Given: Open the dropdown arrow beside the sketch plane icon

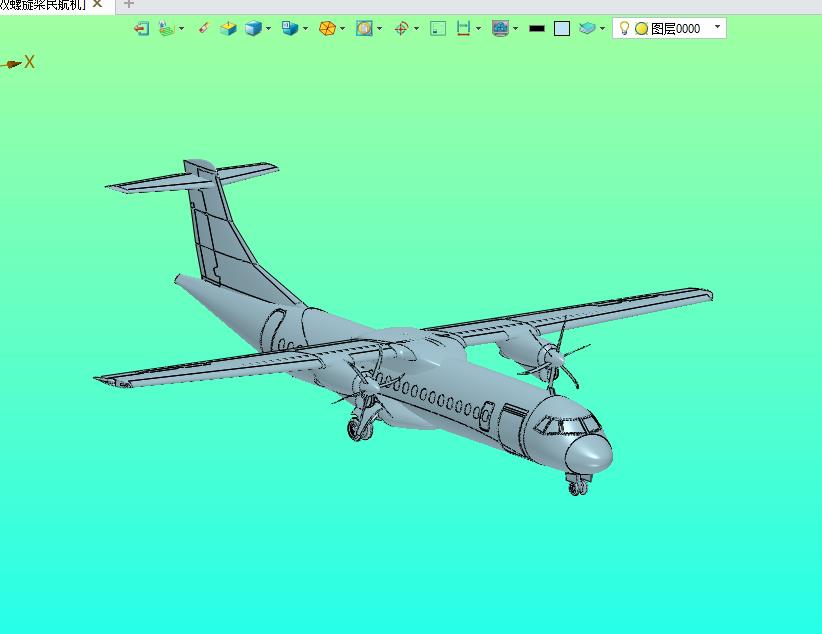Looking at the screenshot, I should point(181,28).
